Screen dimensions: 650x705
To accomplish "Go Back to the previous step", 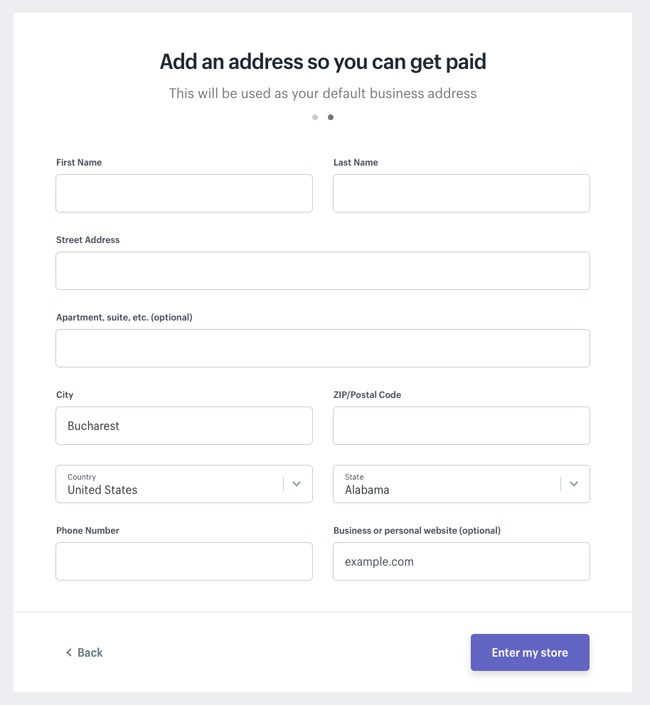I will tap(85, 652).
